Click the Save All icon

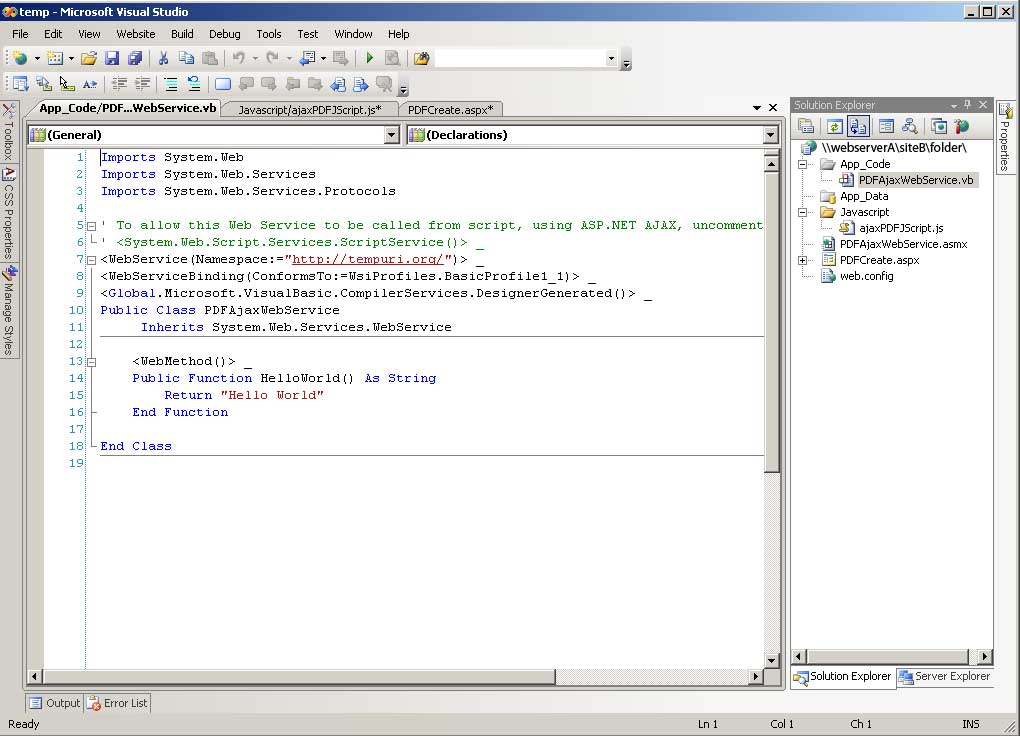[x=135, y=59]
